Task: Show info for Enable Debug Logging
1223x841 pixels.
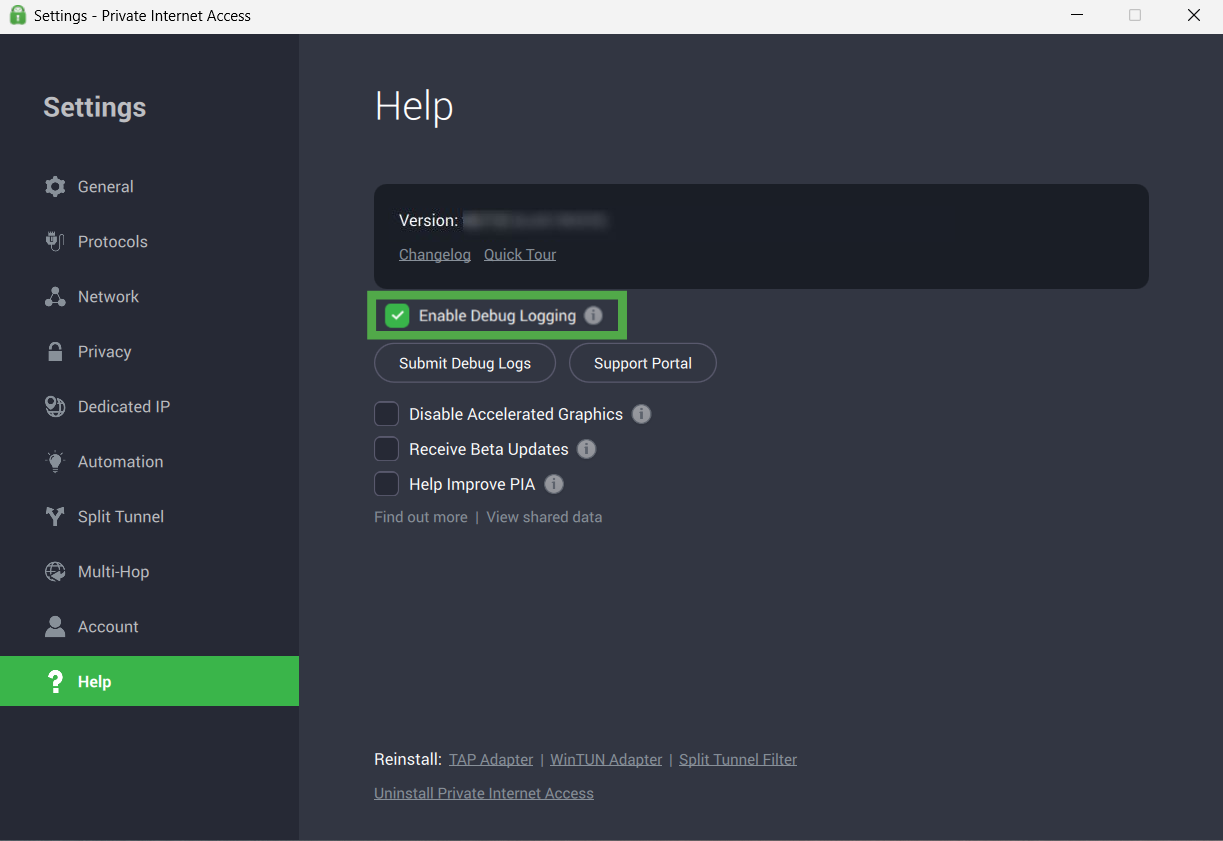Action: click(x=593, y=316)
